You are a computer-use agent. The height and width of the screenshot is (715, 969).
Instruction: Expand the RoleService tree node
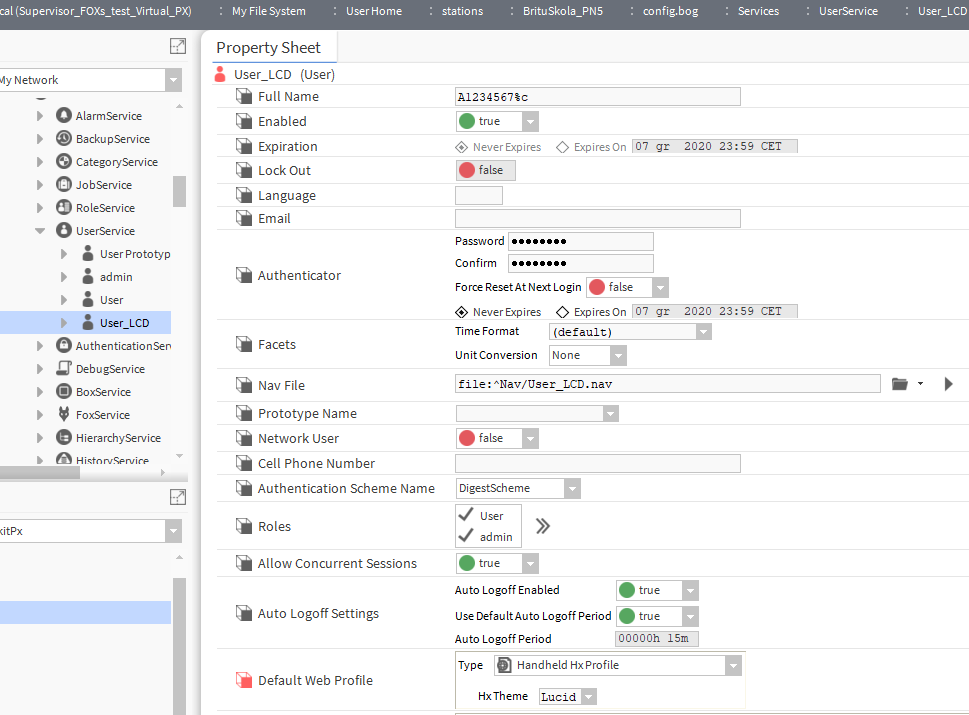pos(40,208)
